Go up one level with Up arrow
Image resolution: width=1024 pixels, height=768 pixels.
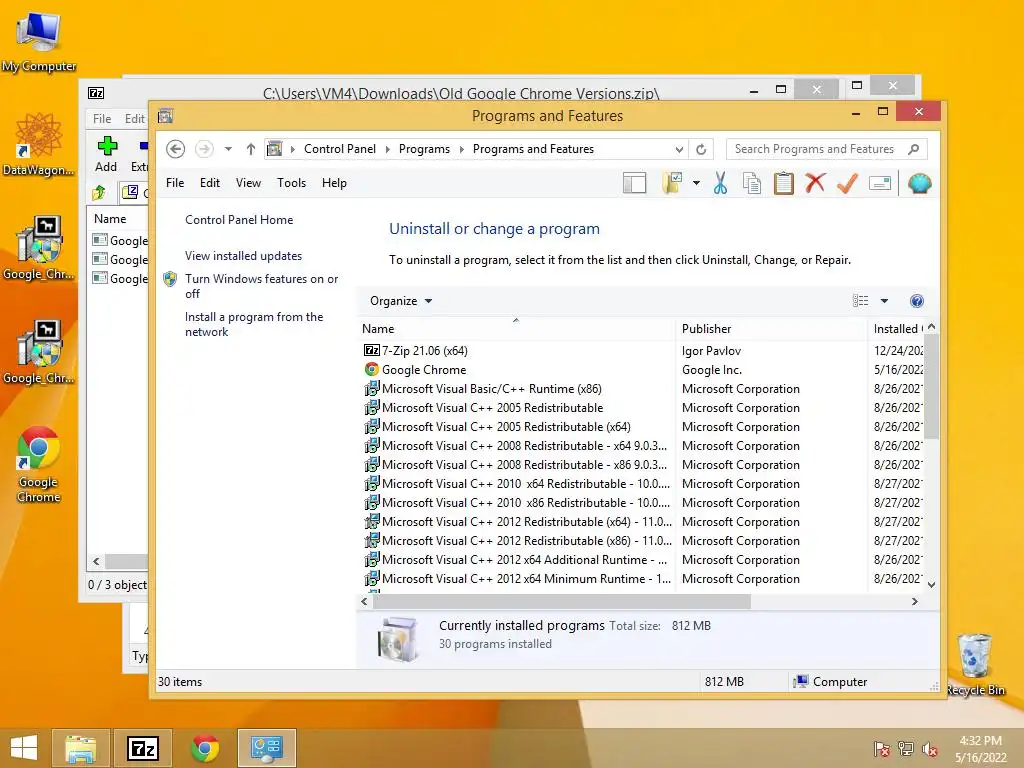click(250, 149)
